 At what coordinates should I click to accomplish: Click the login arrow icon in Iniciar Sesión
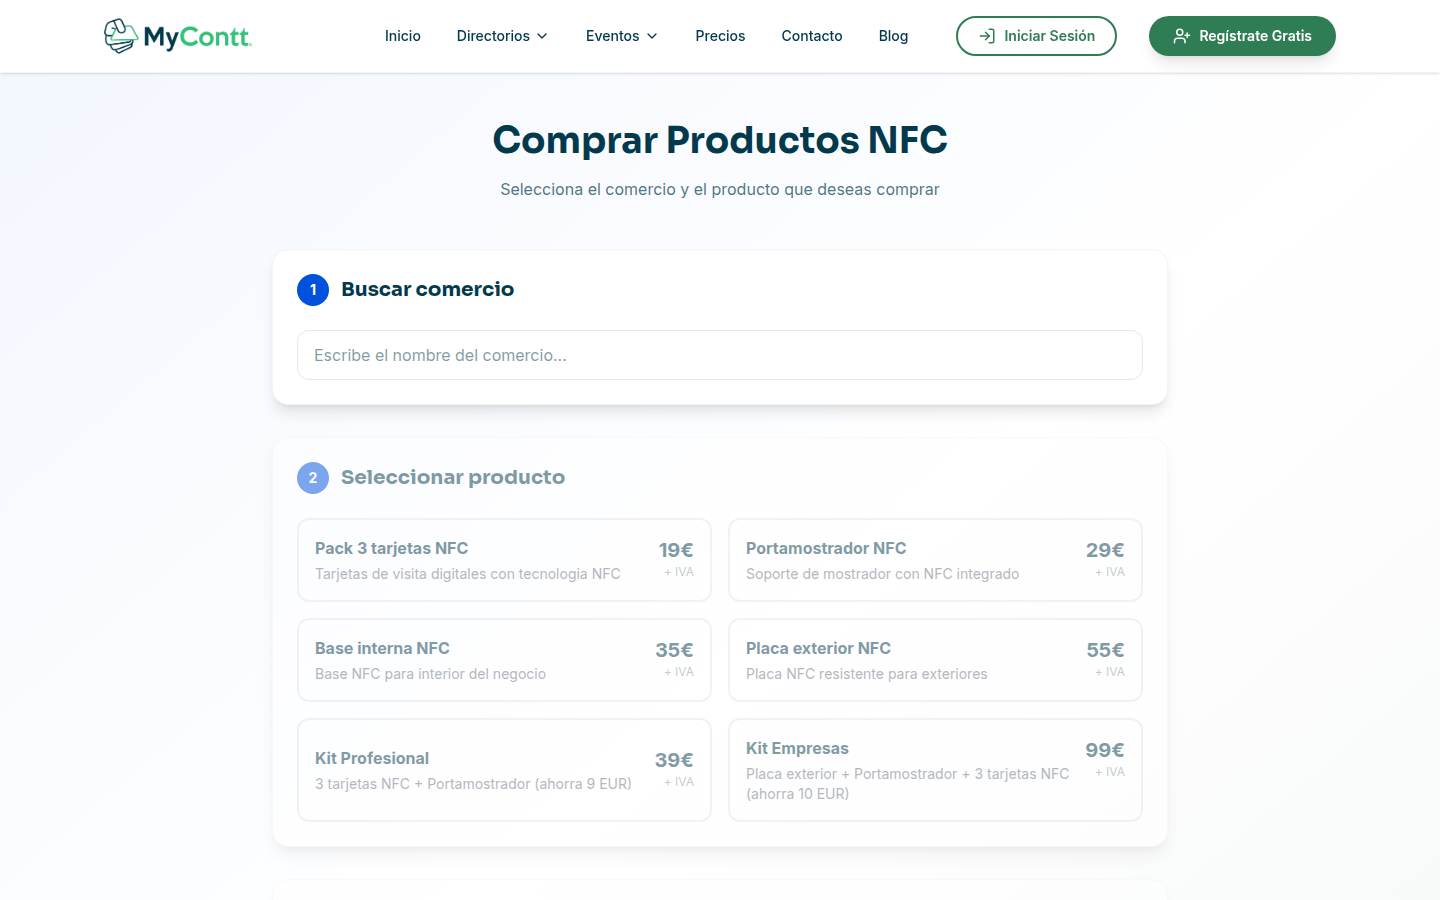click(x=987, y=36)
